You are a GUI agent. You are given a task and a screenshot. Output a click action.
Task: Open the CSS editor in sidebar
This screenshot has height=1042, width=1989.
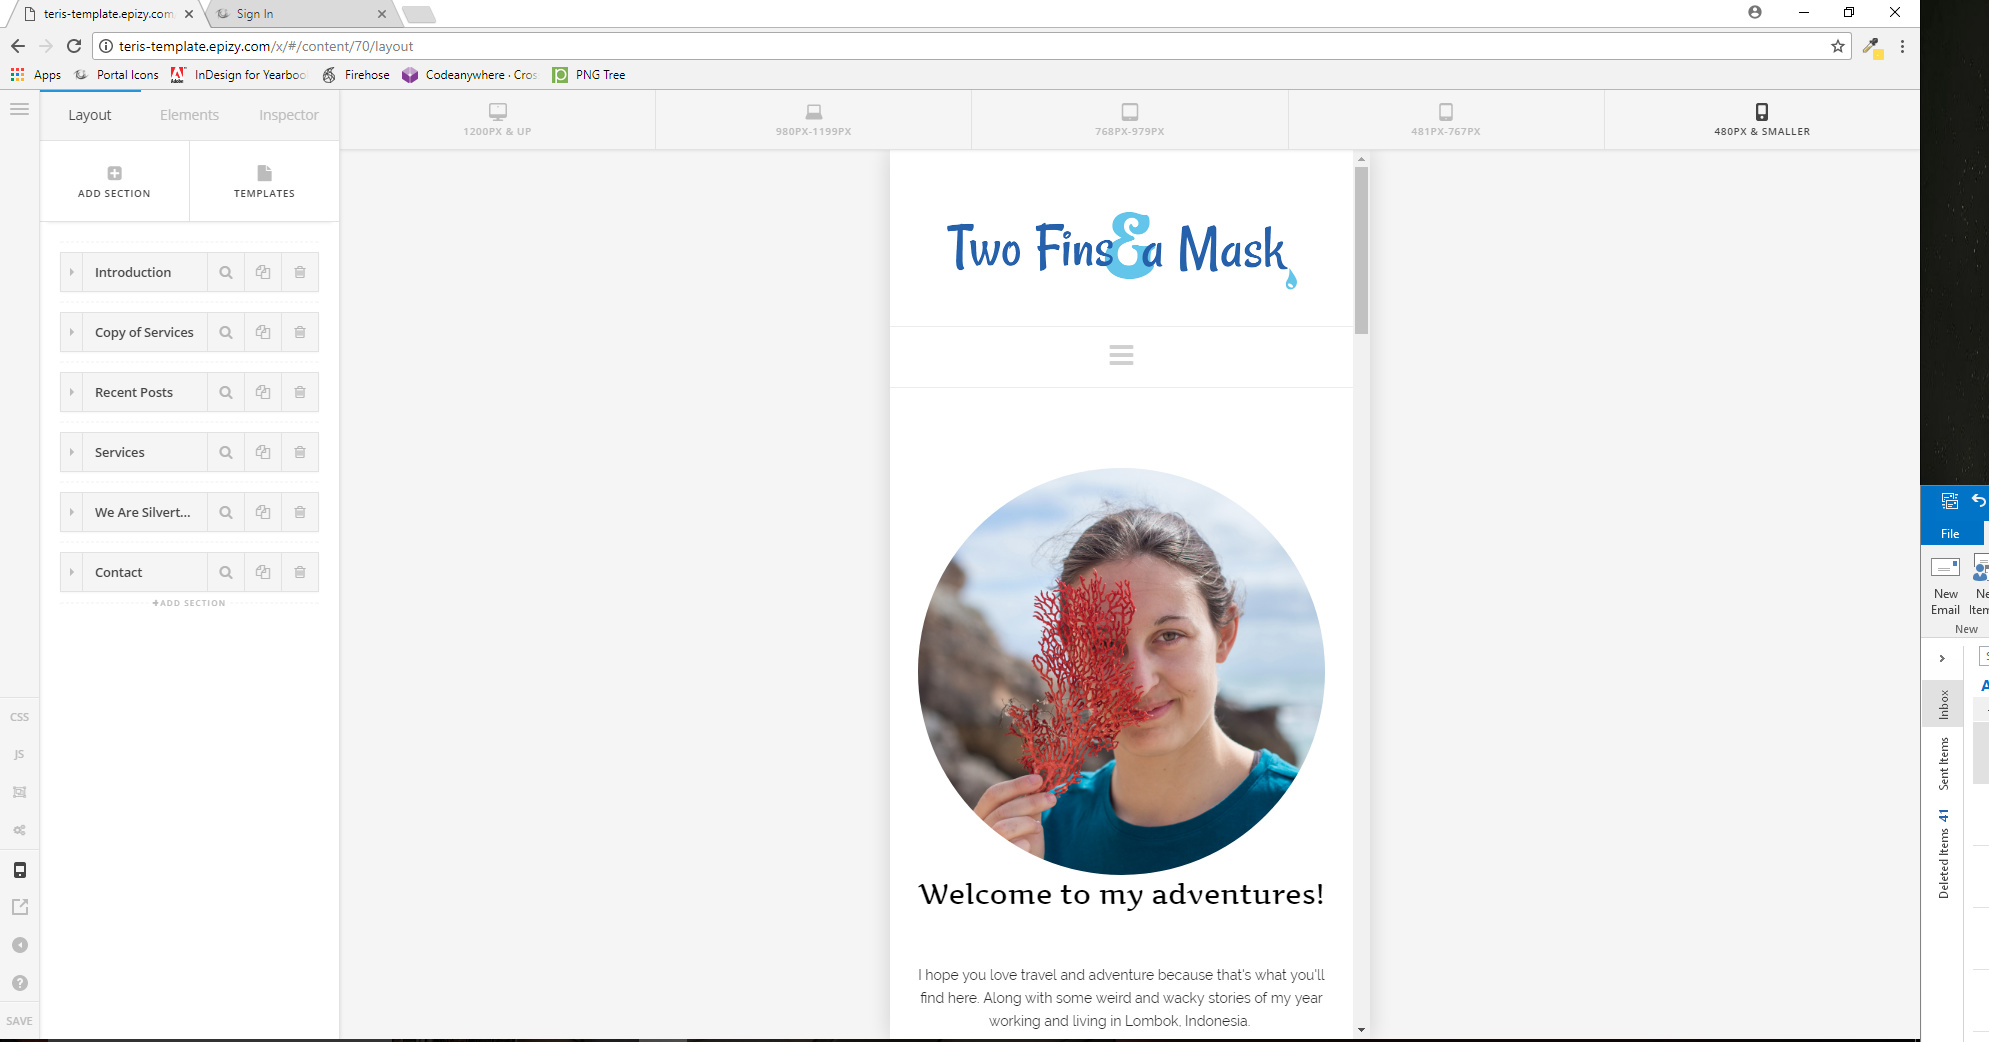point(19,717)
